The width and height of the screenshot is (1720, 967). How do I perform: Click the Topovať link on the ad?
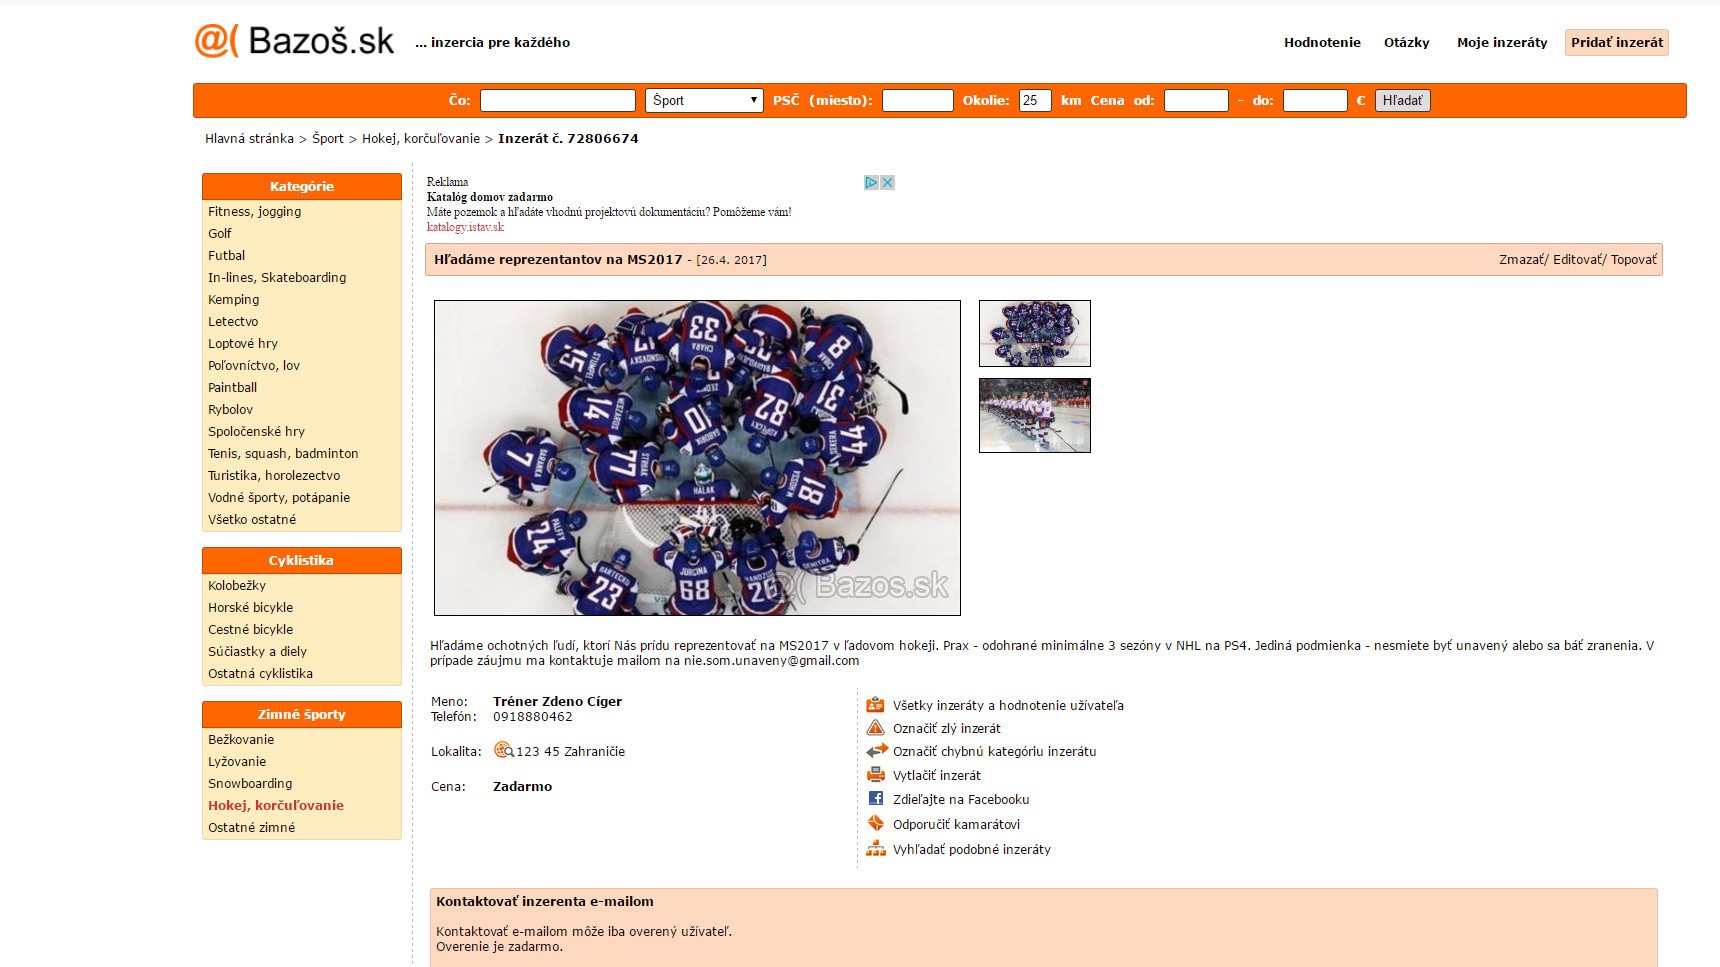(1633, 259)
